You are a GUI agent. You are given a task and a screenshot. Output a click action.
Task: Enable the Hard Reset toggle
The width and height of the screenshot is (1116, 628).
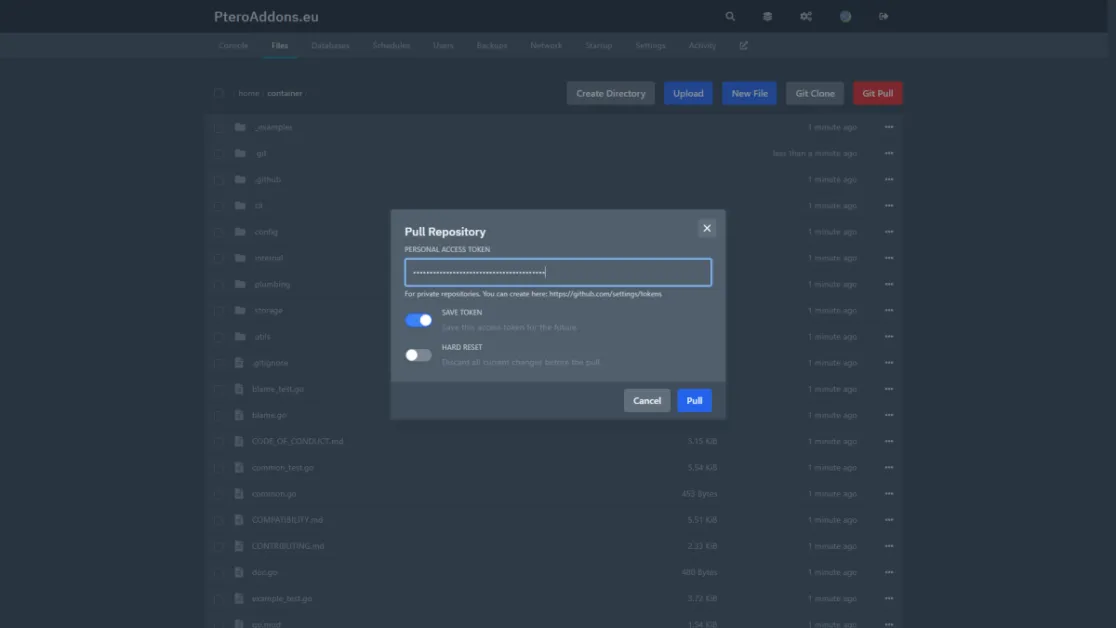pyautogui.click(x=418, y=355)
